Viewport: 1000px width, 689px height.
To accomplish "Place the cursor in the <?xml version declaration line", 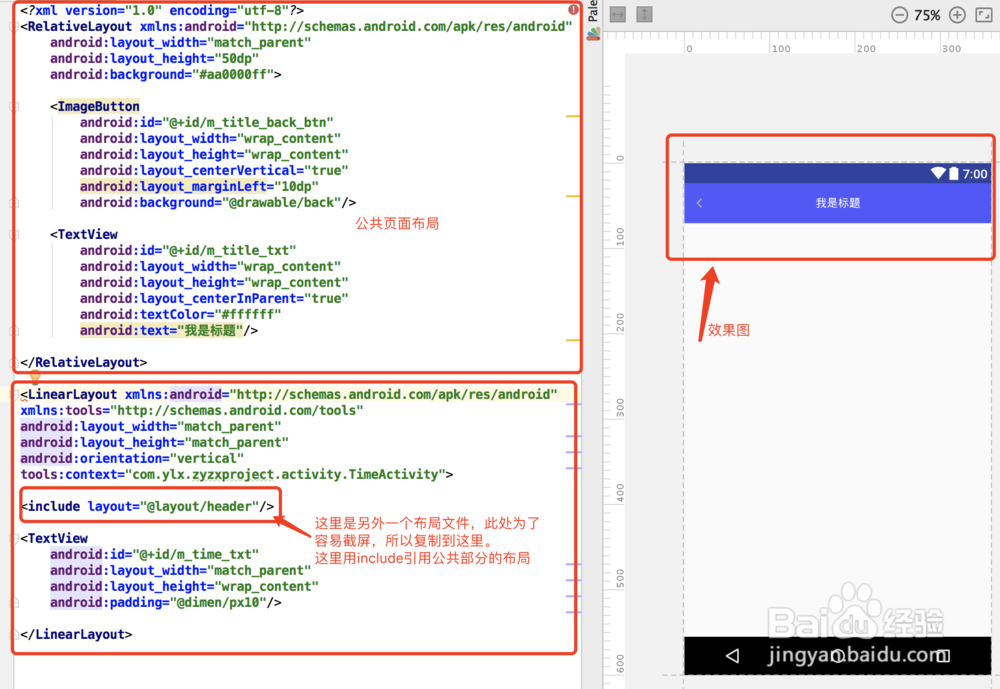I will 162,10.
